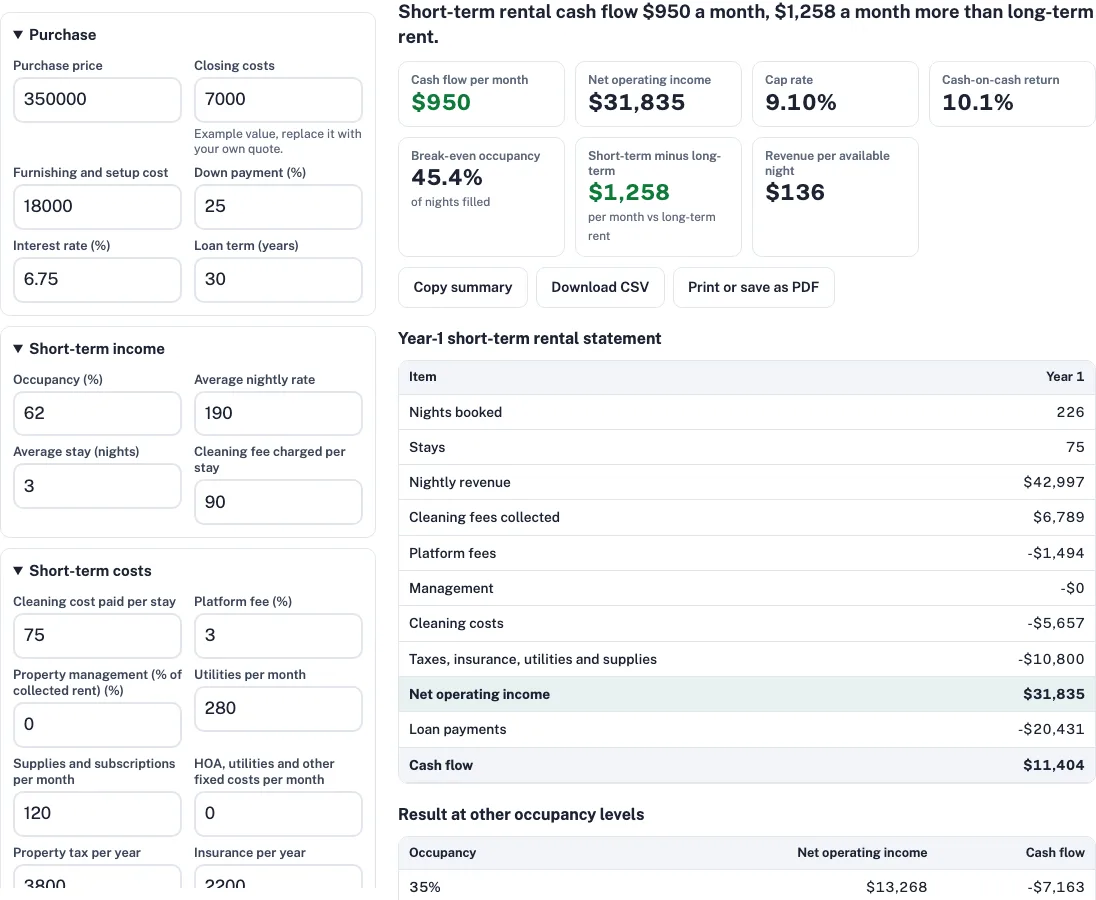Edit the Property management percent field
Image resolution: width=1096 pixels, height=900 pixels.
click(x=97, y=724)
